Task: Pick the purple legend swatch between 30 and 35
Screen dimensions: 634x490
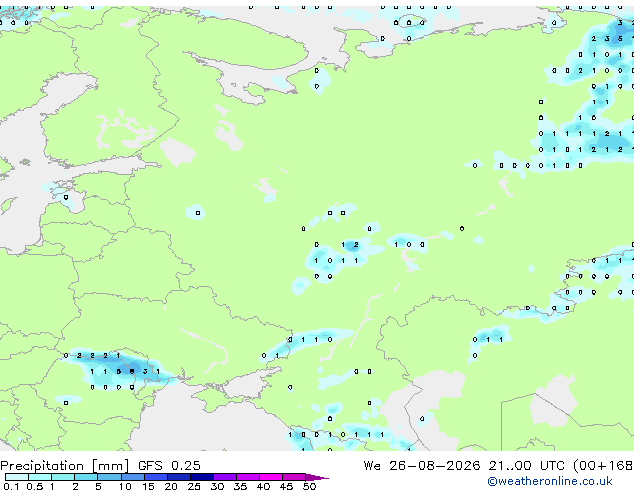Action: click(x=224, y=477)
